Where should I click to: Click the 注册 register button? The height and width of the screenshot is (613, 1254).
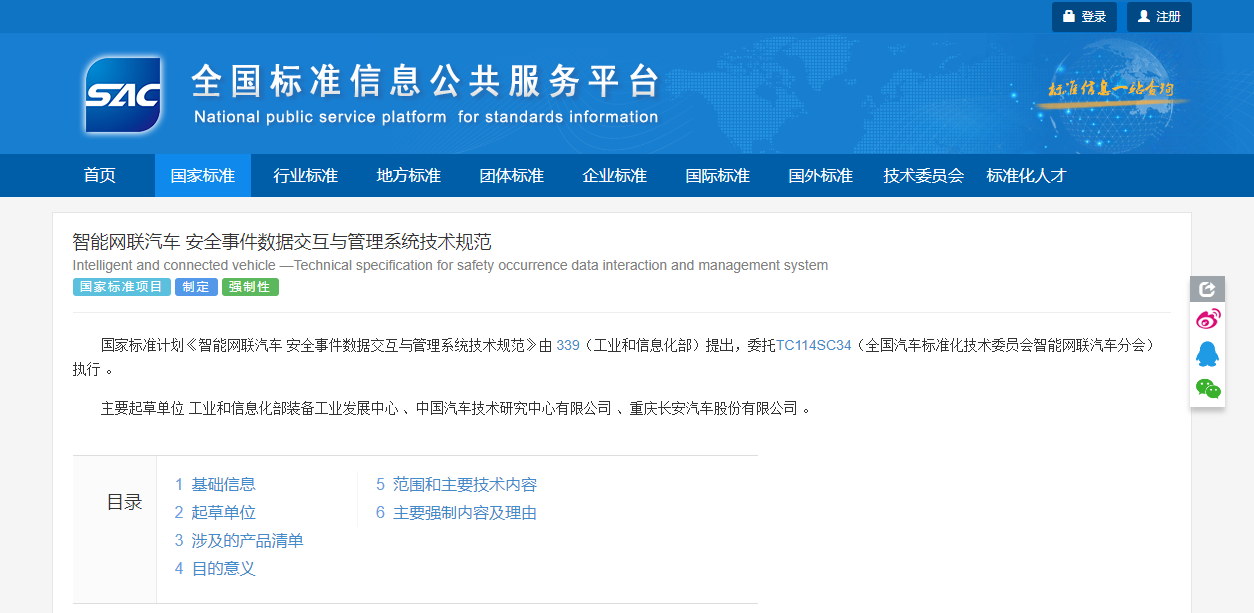[x=1159, y=17]
